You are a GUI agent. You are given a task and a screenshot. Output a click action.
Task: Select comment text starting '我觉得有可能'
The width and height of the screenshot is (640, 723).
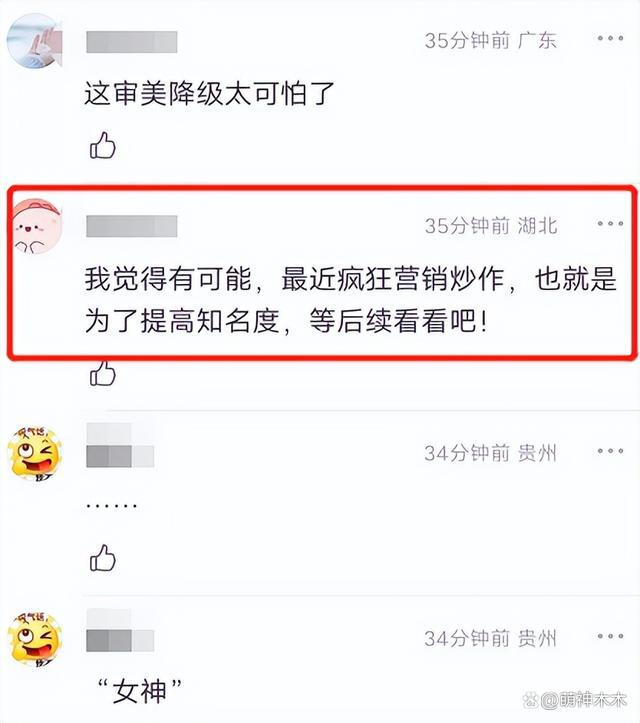(x=350, y=299)
